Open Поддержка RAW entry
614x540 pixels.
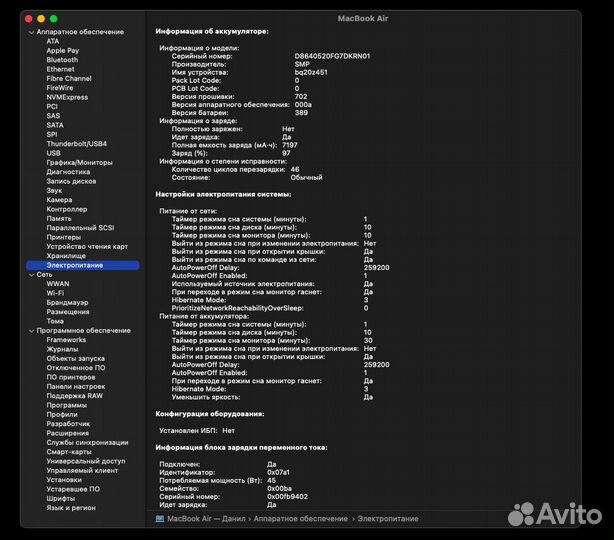pyautogui.click(x=74, y=396)
